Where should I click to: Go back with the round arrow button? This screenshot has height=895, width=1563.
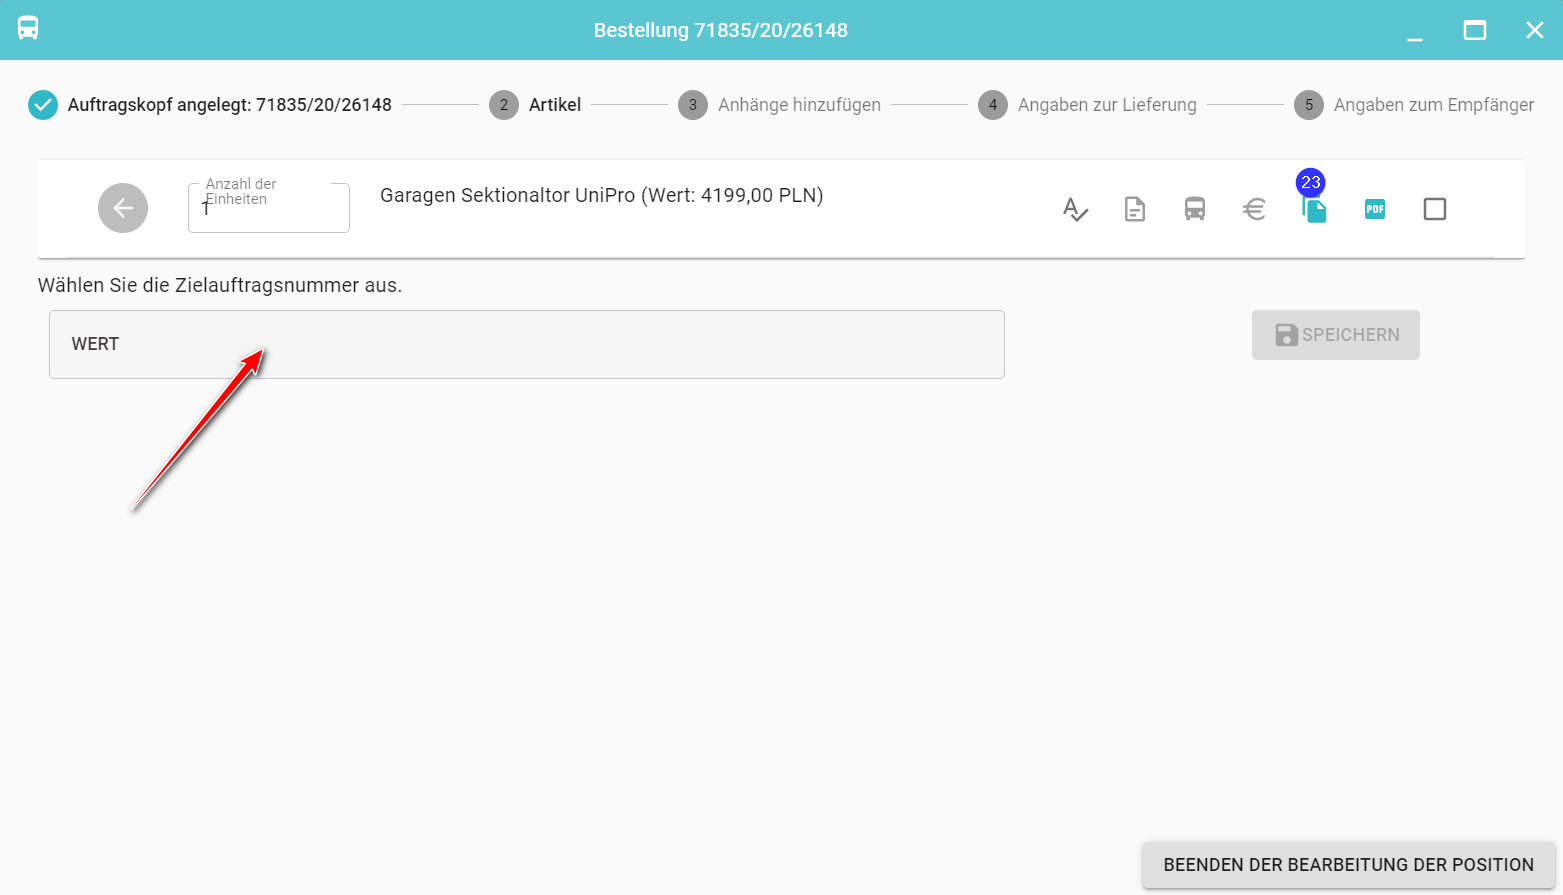click(x=123, y=208)
